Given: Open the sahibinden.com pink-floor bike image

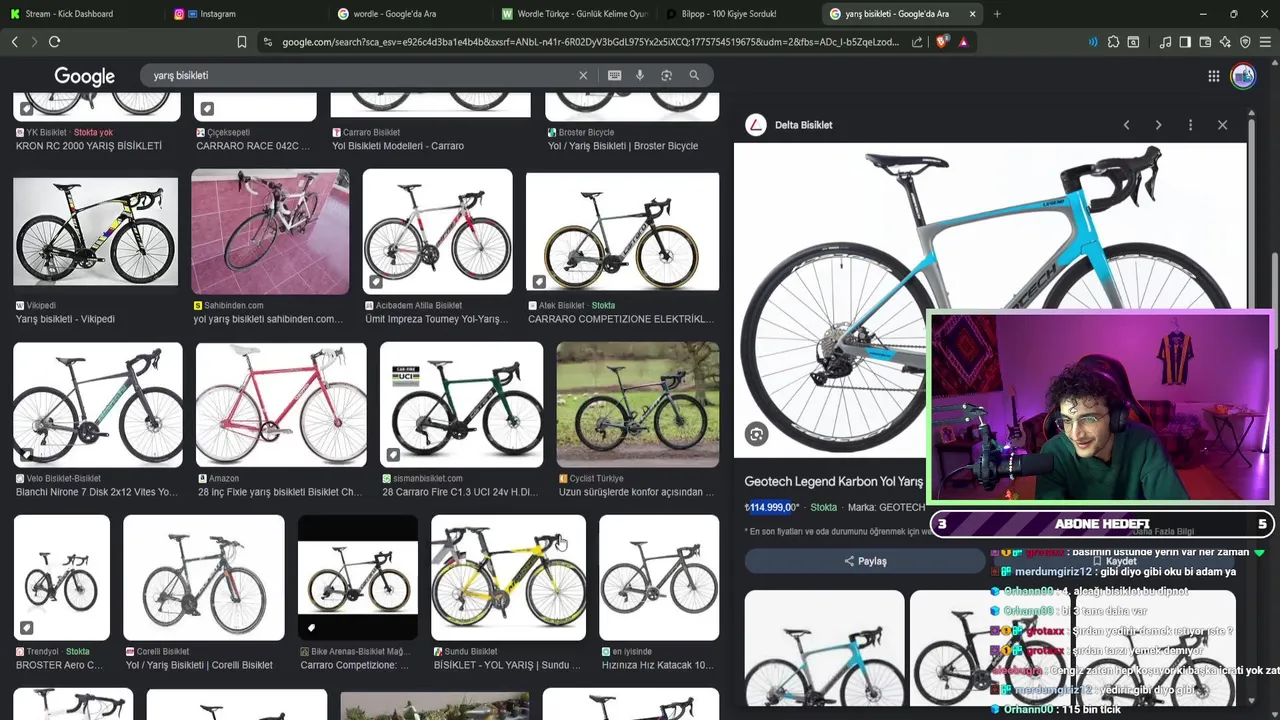Looking at the screenshot, I should (x=270, y=231).
